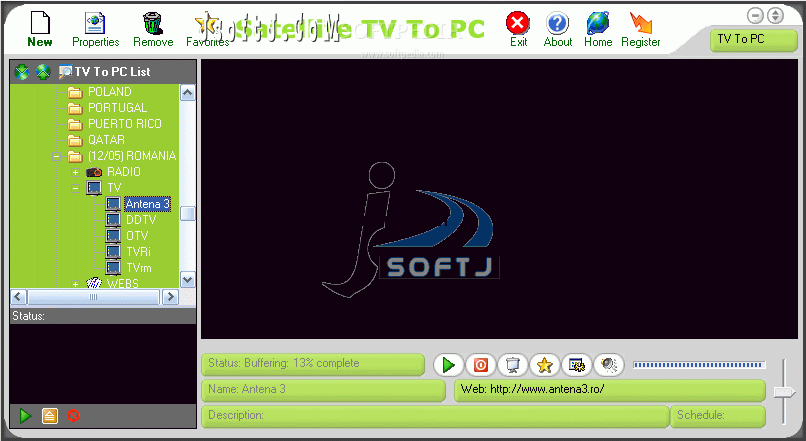This screenshot has height=441, width=806.
Task: Open the video settings gear-window icon
Action: [x=577, y=365]
